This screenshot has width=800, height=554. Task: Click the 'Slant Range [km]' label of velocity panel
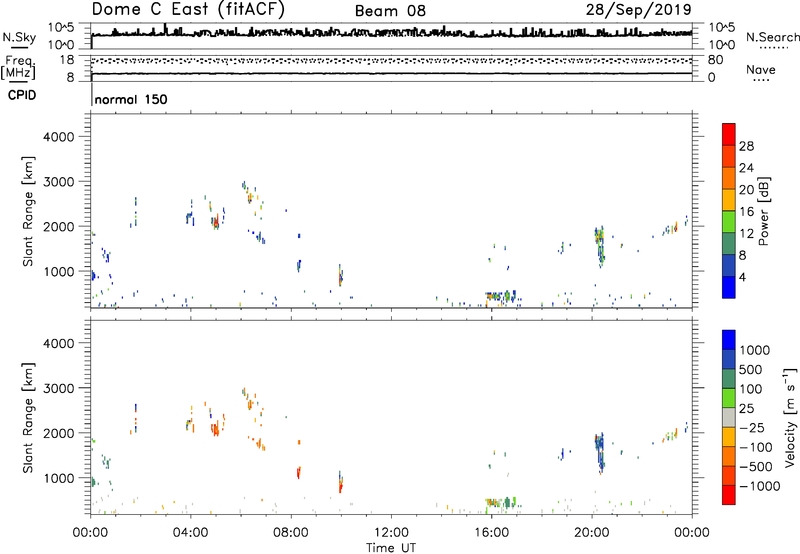pyautogui.click(x=28, y=418)
